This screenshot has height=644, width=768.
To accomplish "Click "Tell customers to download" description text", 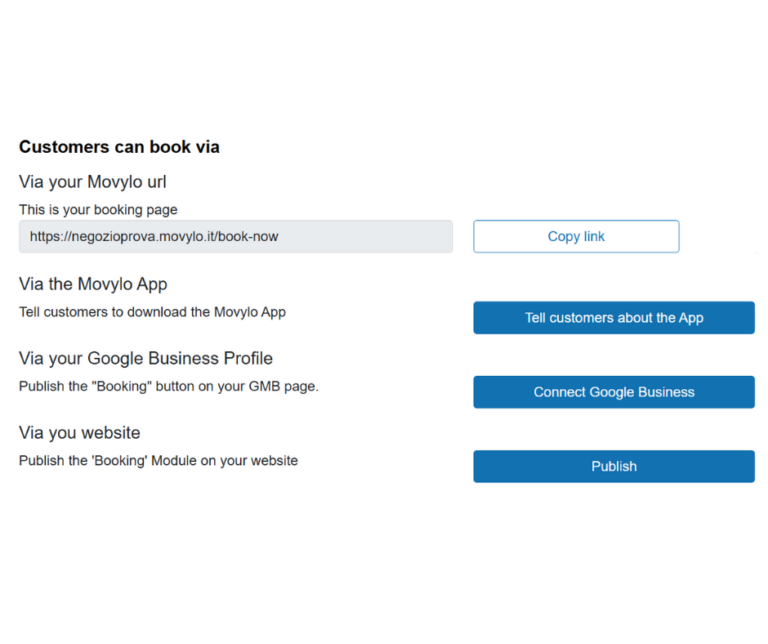I will point(152,312).
